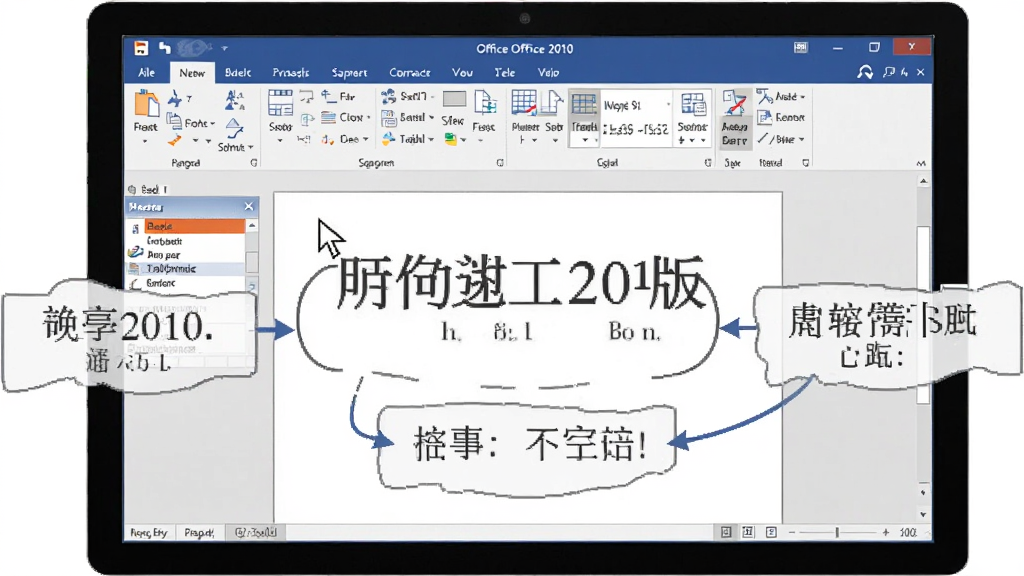
Task: Click the help headset icon in ribbon bar
Action: [x=865, y=72]
